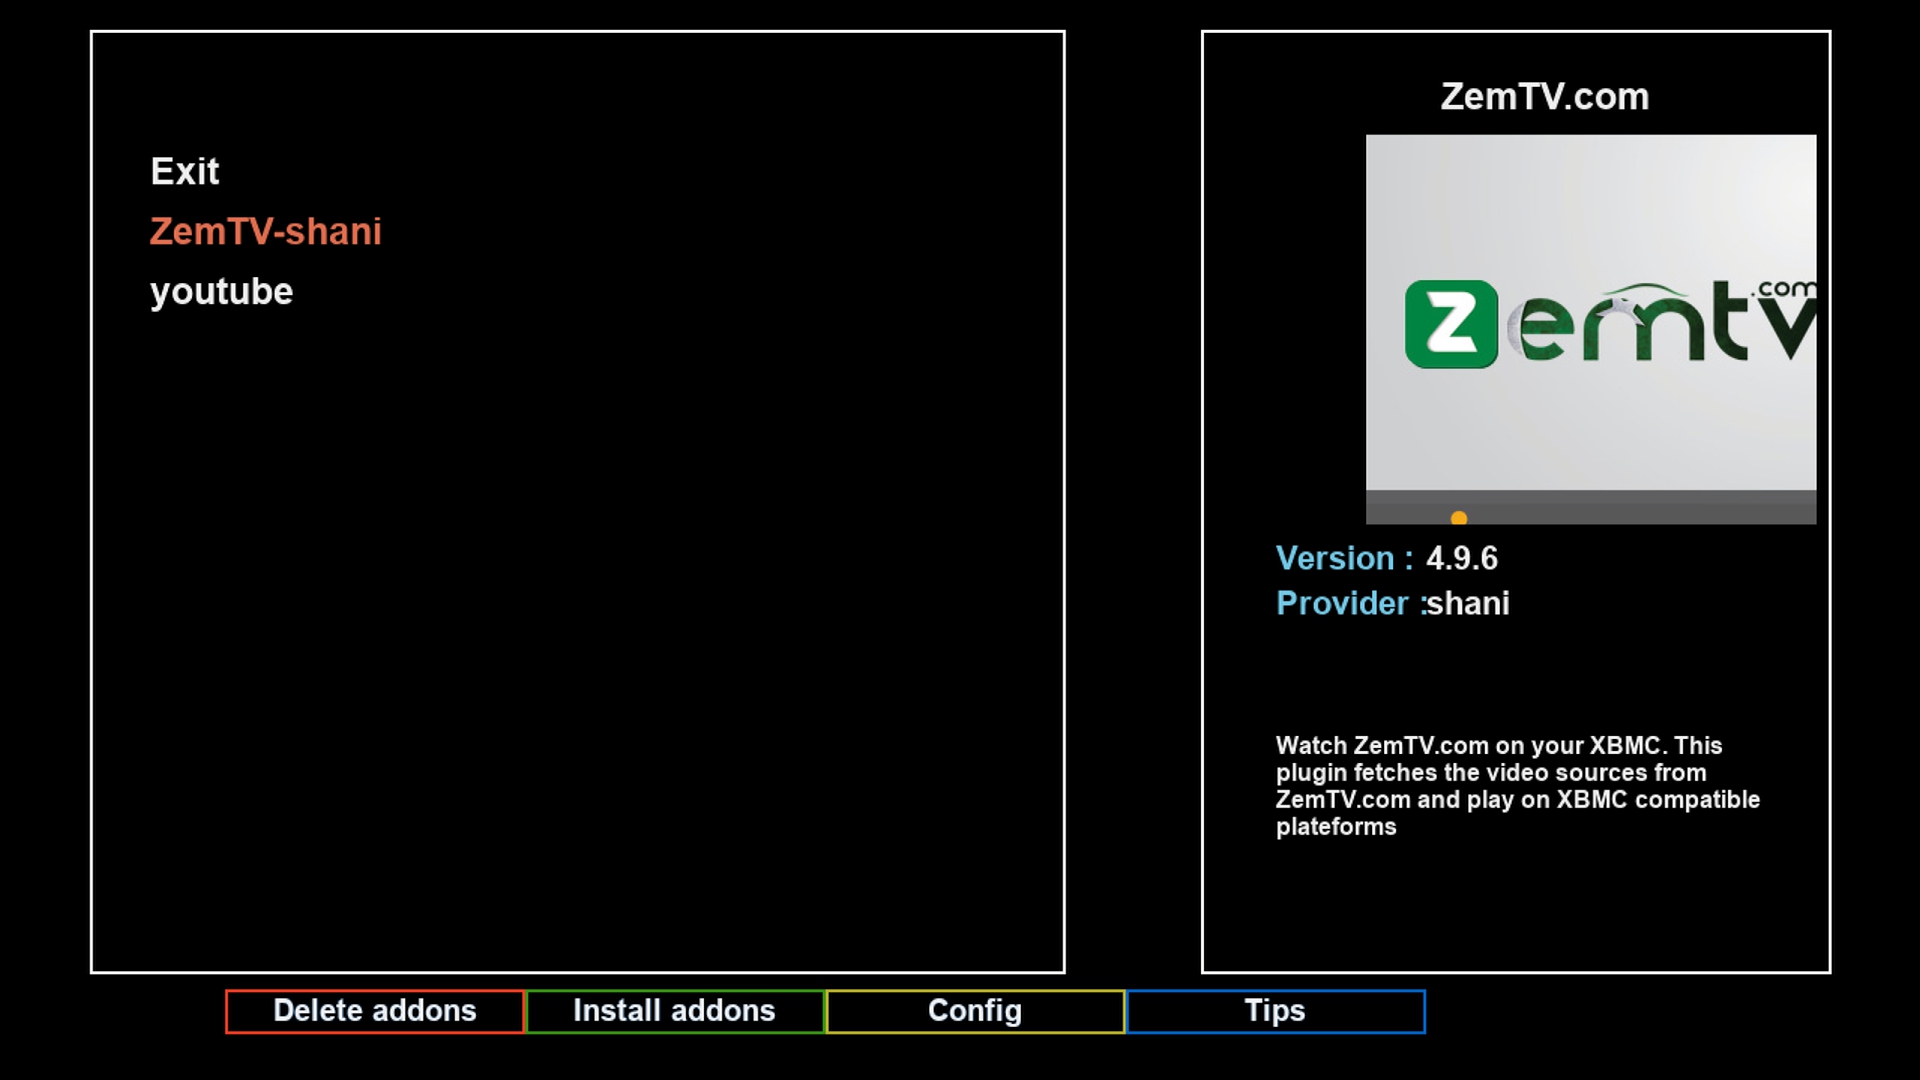
Task: Click the orange dot below the logo
Action: pyautogui.click(x=1459, y=518)
